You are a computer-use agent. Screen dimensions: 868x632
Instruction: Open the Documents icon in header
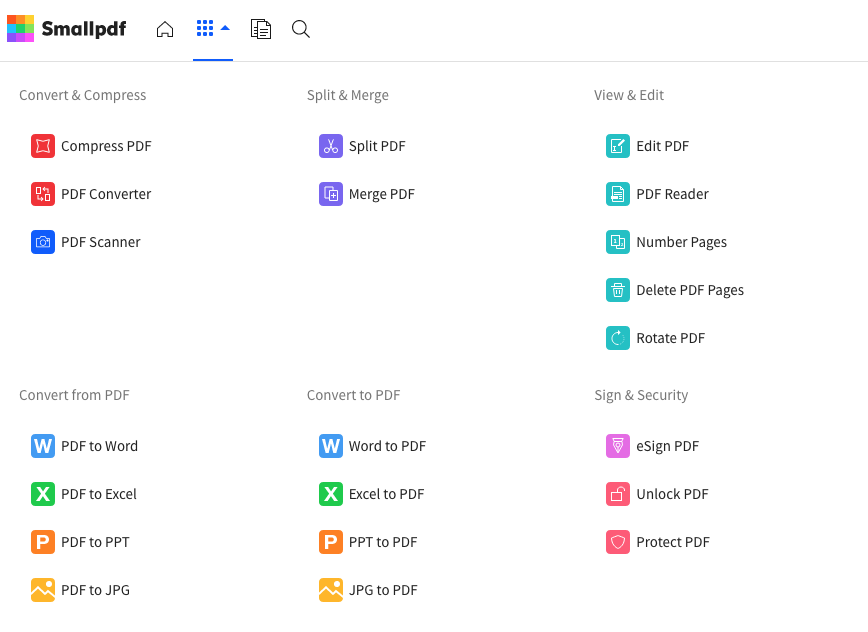click(x=261, y=30)
